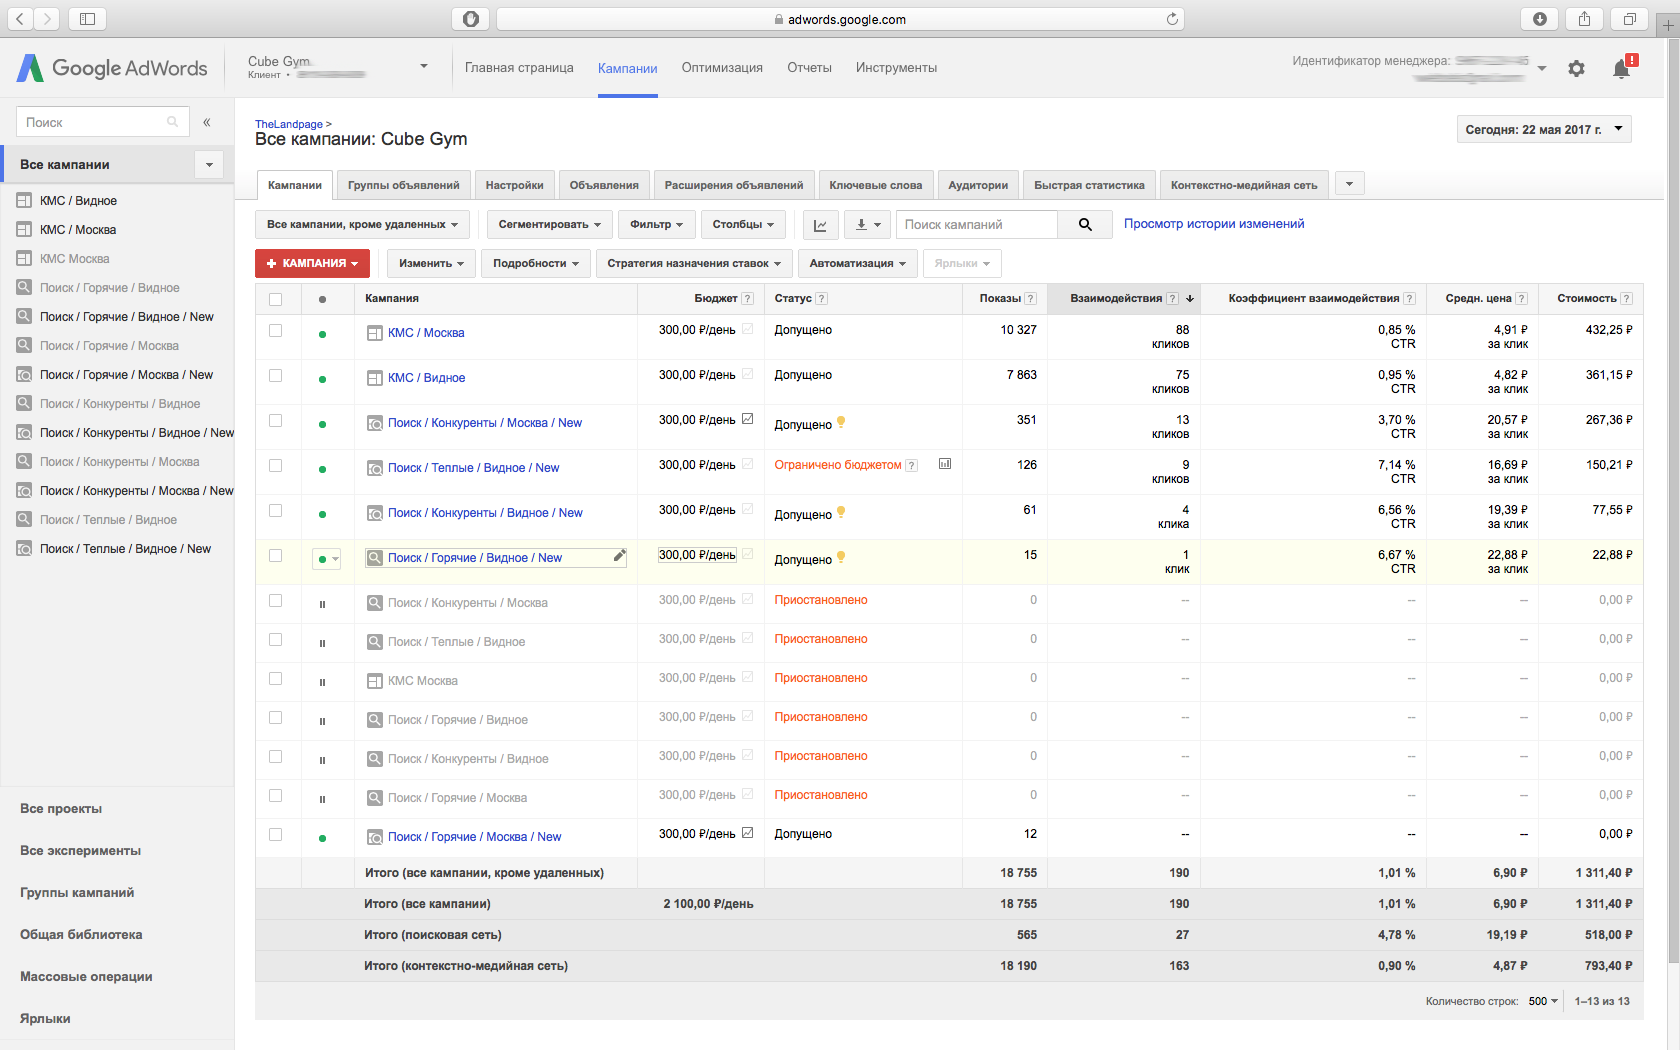Collapse the left sidebar with double-chevron
The height and width of the screenshot is (1050, 1680).
click(x=207, y=122)
